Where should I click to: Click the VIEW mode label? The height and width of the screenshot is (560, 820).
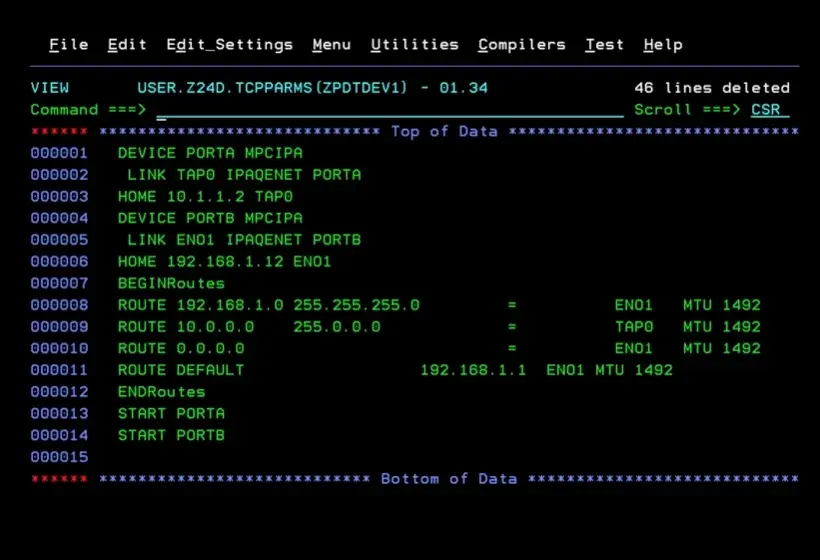point(50,88)
